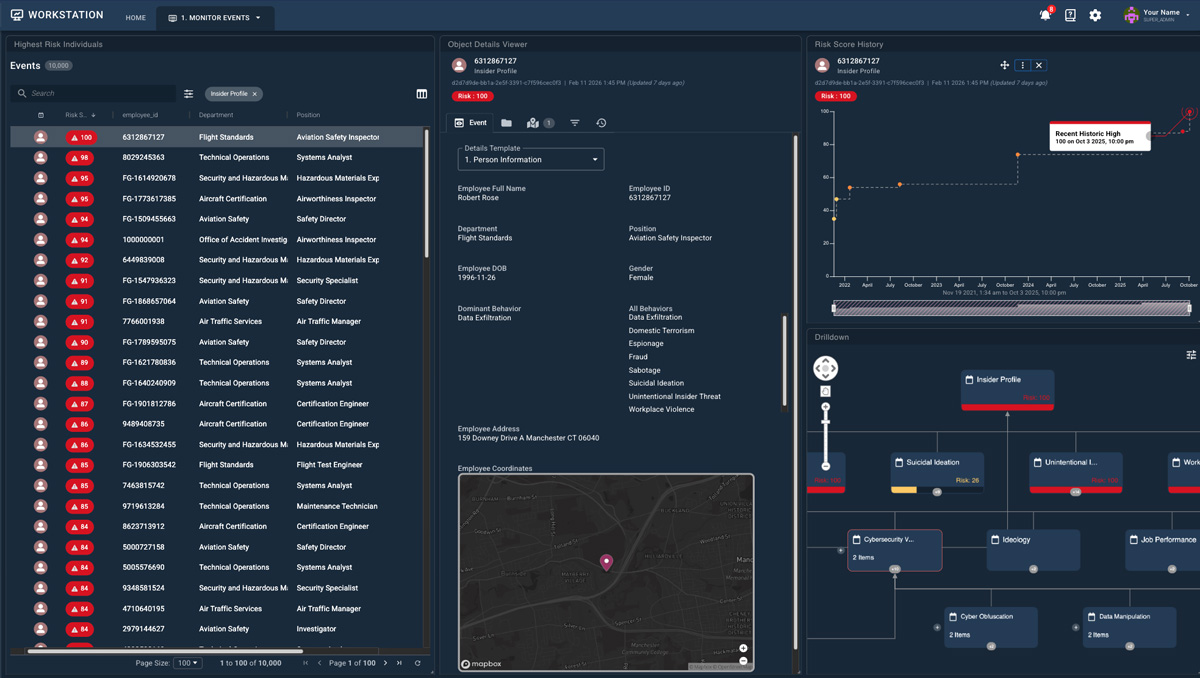Screen dimensions: 1200x678
Task: Jump to the last page of events
Action: click(400, 663)
